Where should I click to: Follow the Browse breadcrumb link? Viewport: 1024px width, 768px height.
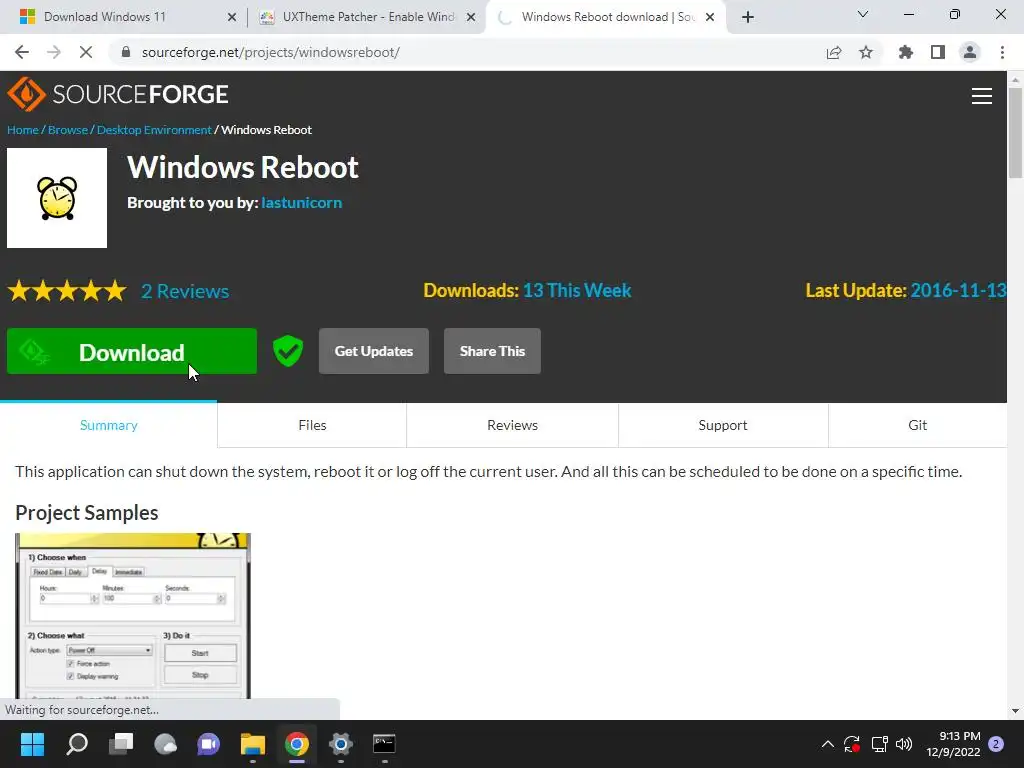68,130
